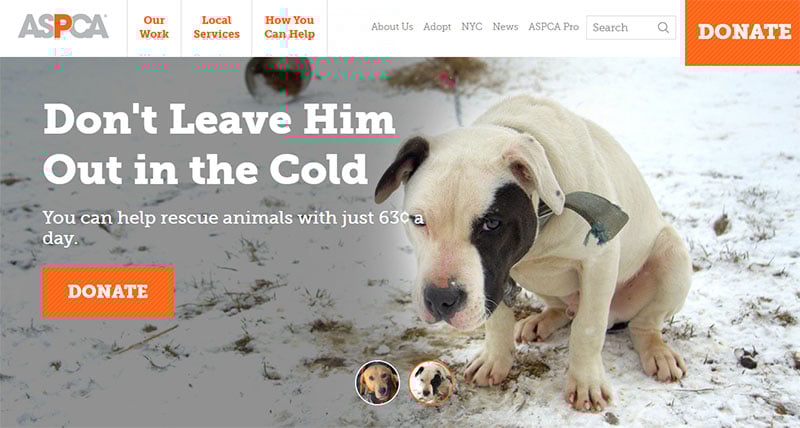Click the 63¢ a day rescue text

coord(233,227)
